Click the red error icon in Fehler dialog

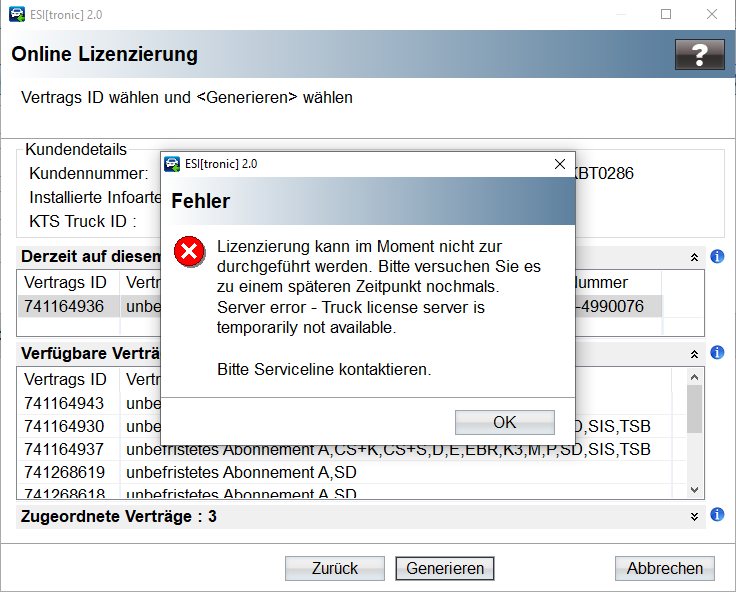188,253
